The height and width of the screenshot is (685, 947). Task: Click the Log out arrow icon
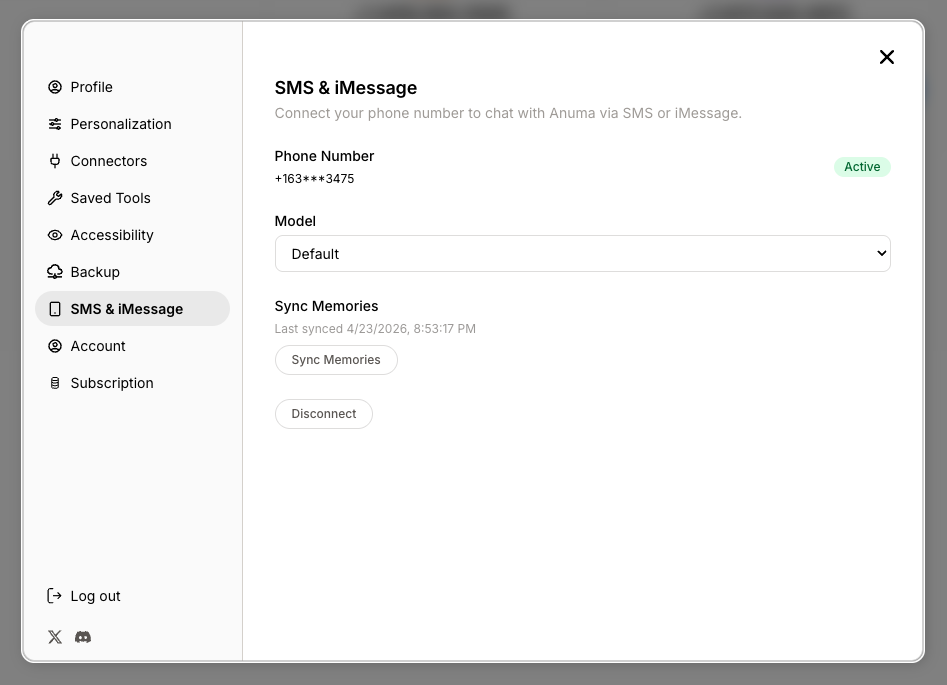click(x=55, y=595)
